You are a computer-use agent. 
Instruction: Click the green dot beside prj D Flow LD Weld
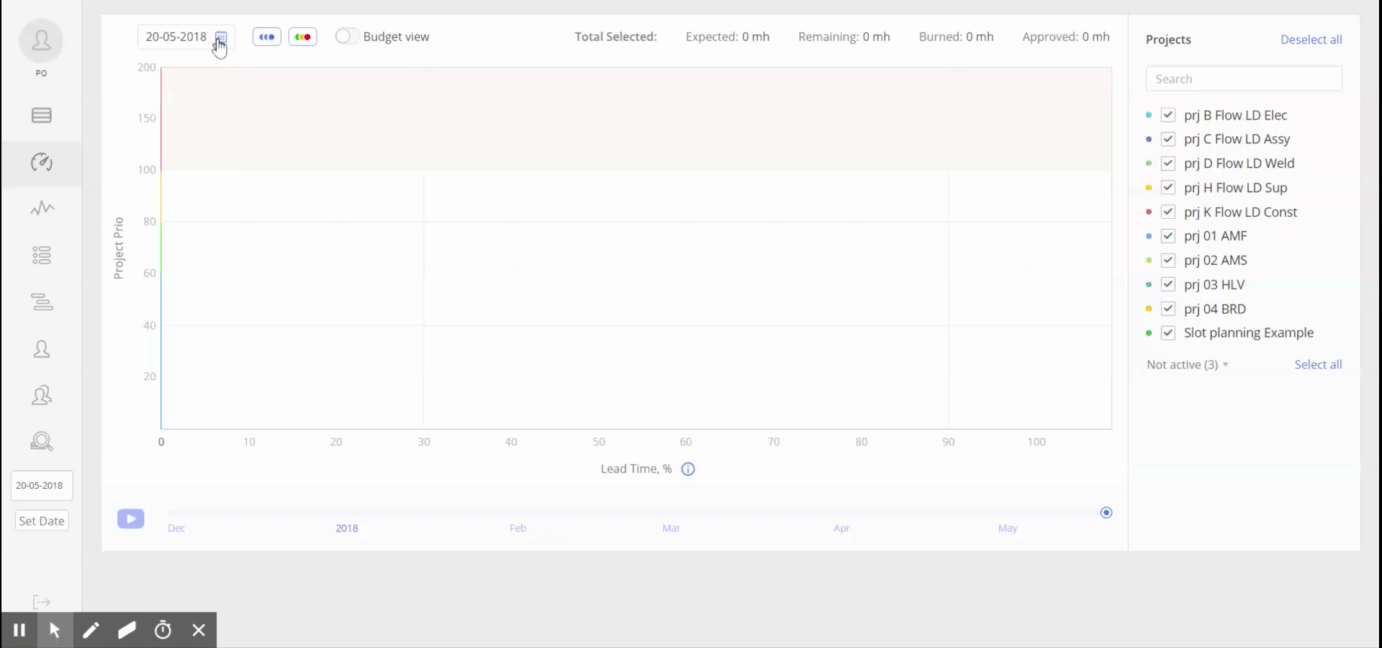coord(1148,163)
